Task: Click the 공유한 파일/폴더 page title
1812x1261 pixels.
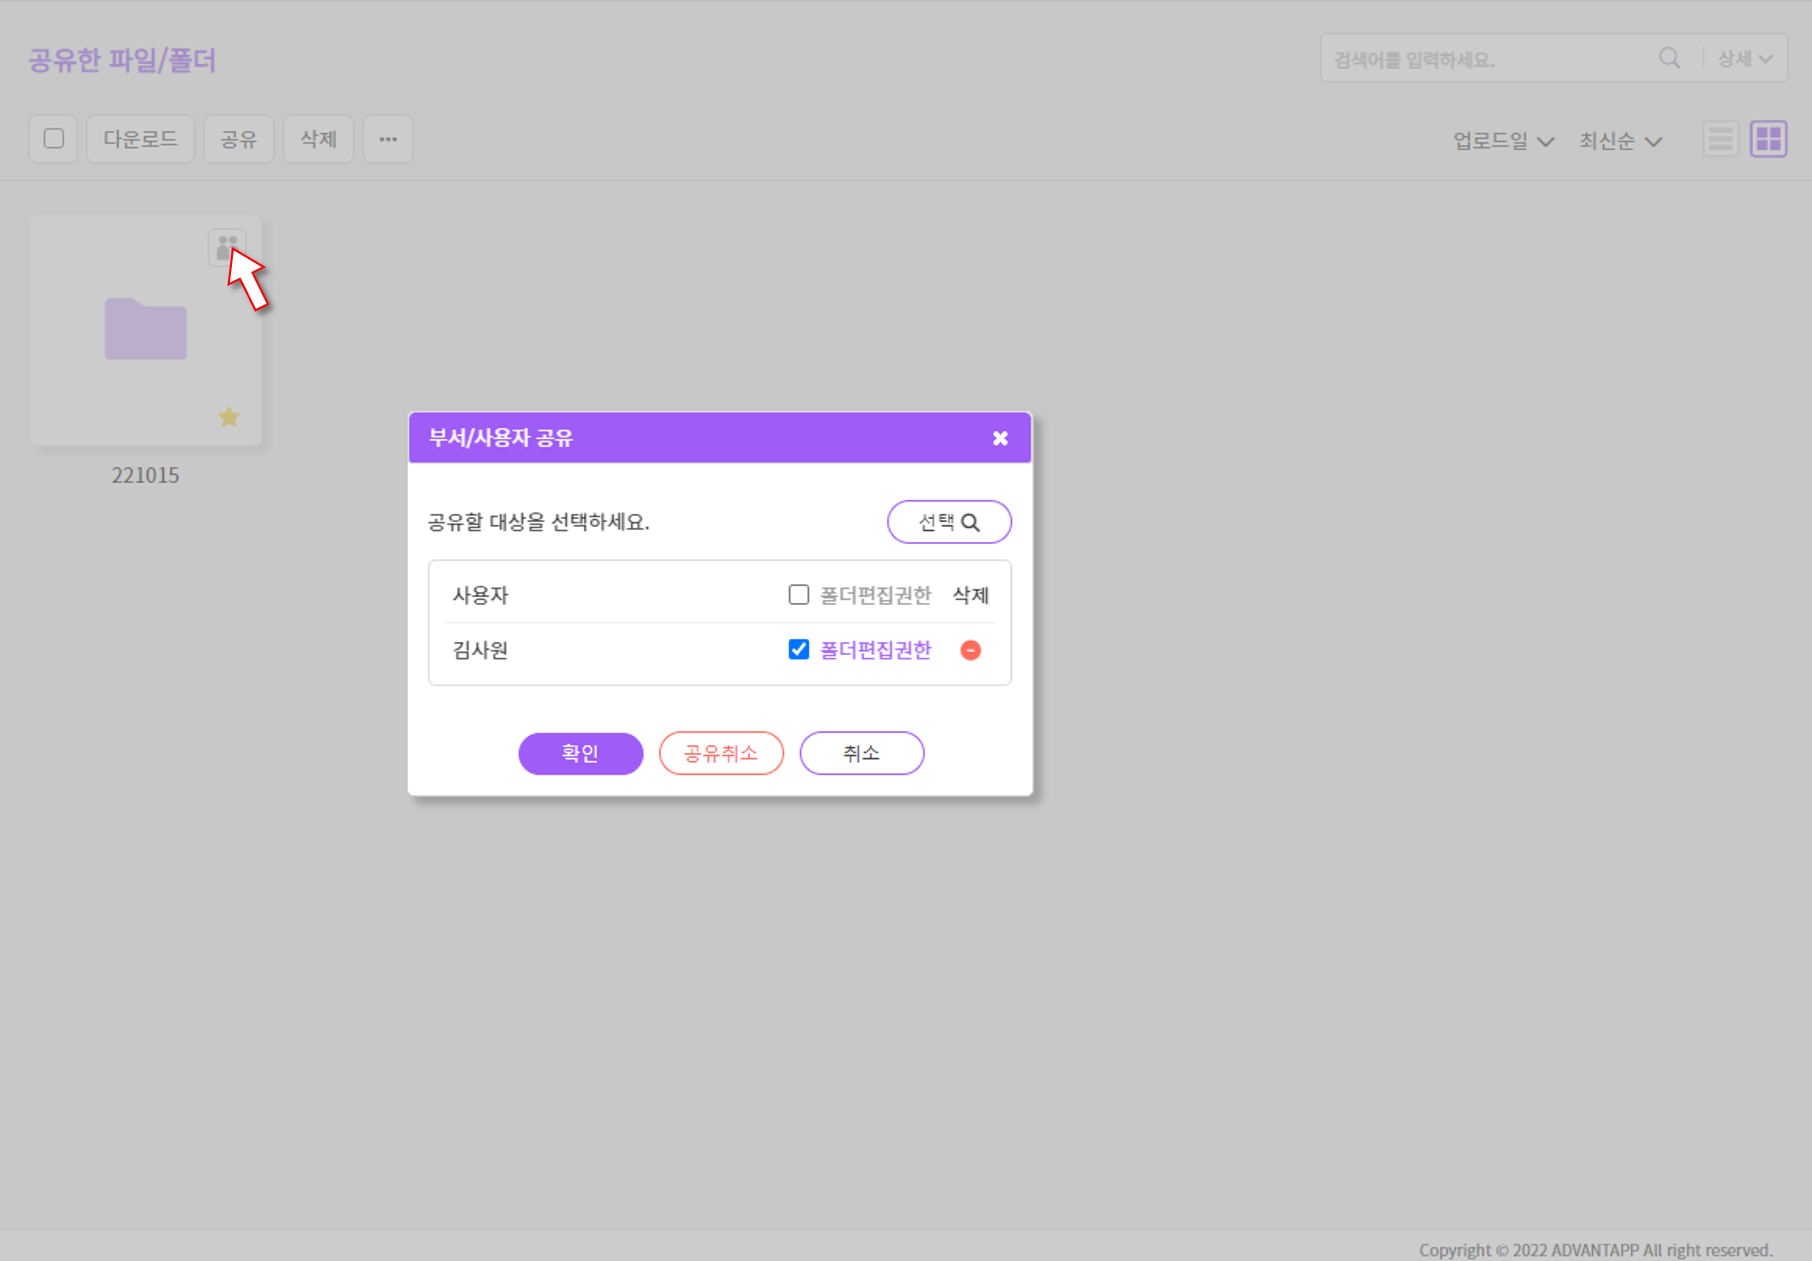Action: 122,60
